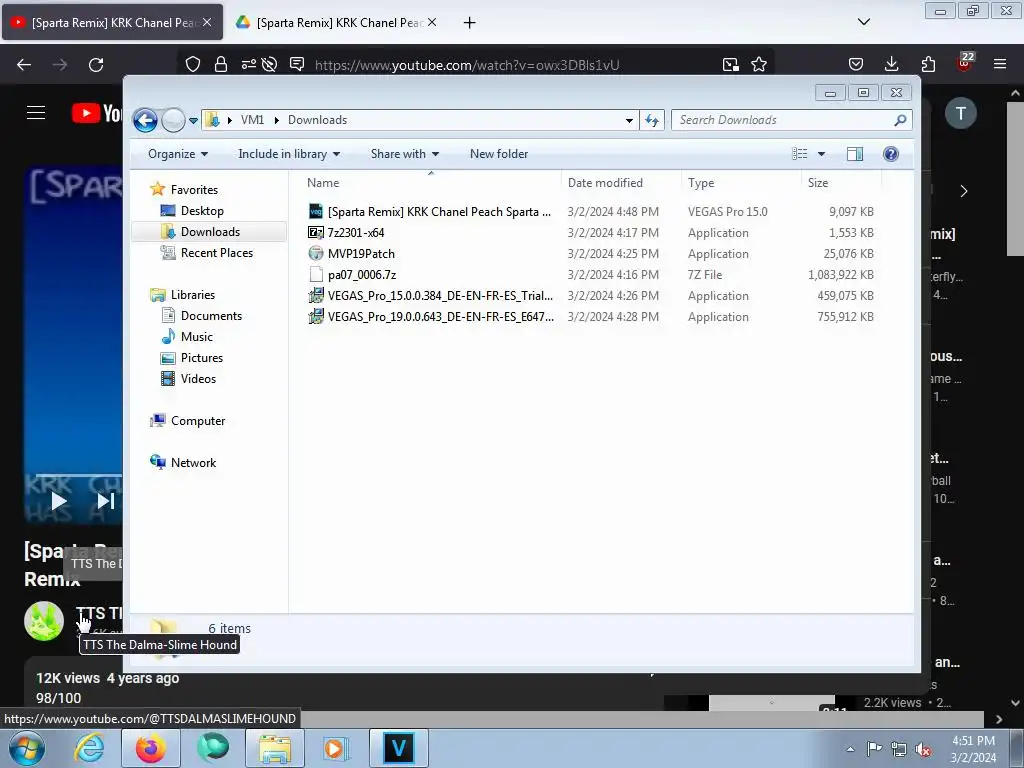1024x768 pixels.
Task: Open Firefox extensions button
Action: click(928, 65)
